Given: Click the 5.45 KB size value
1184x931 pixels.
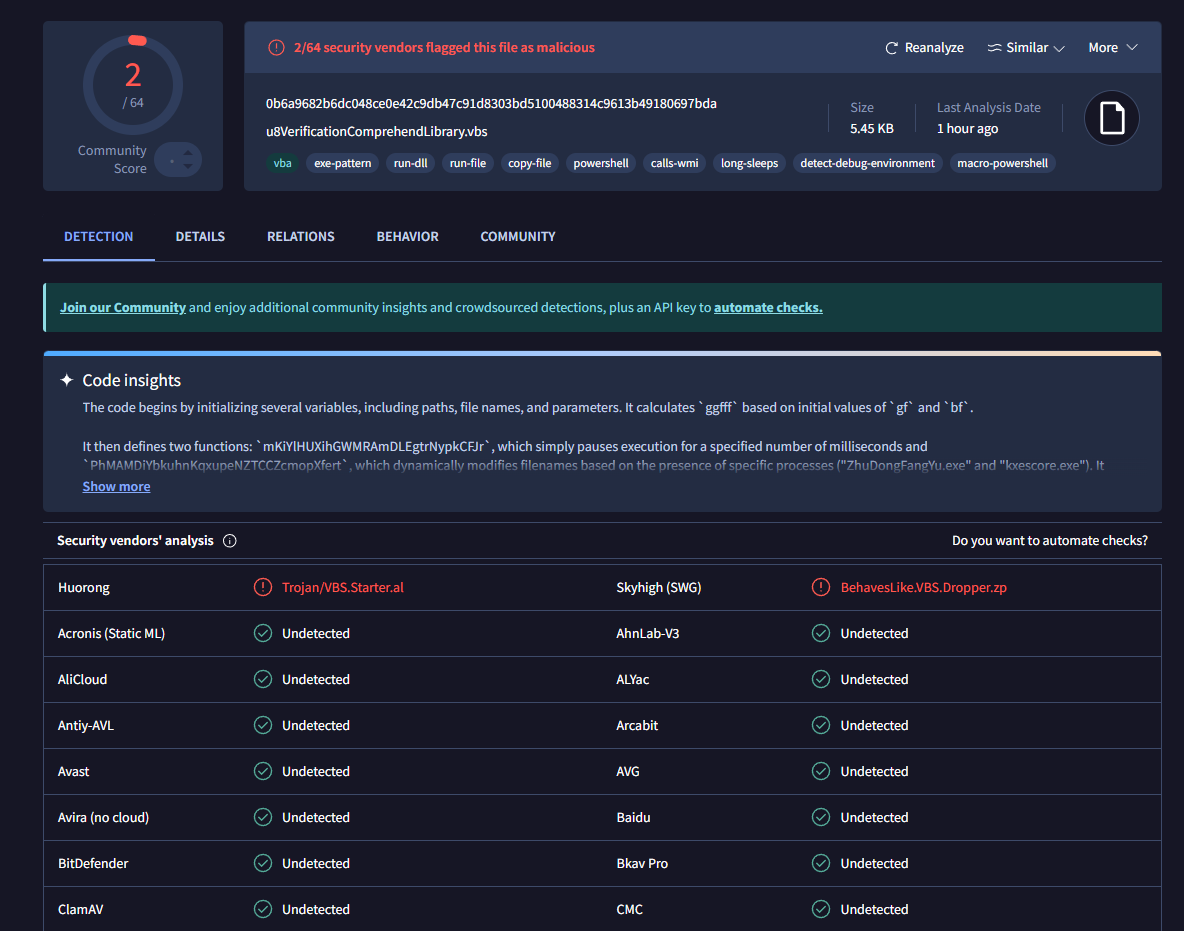Looking at the screenshot, I should (x=871, y=128).
